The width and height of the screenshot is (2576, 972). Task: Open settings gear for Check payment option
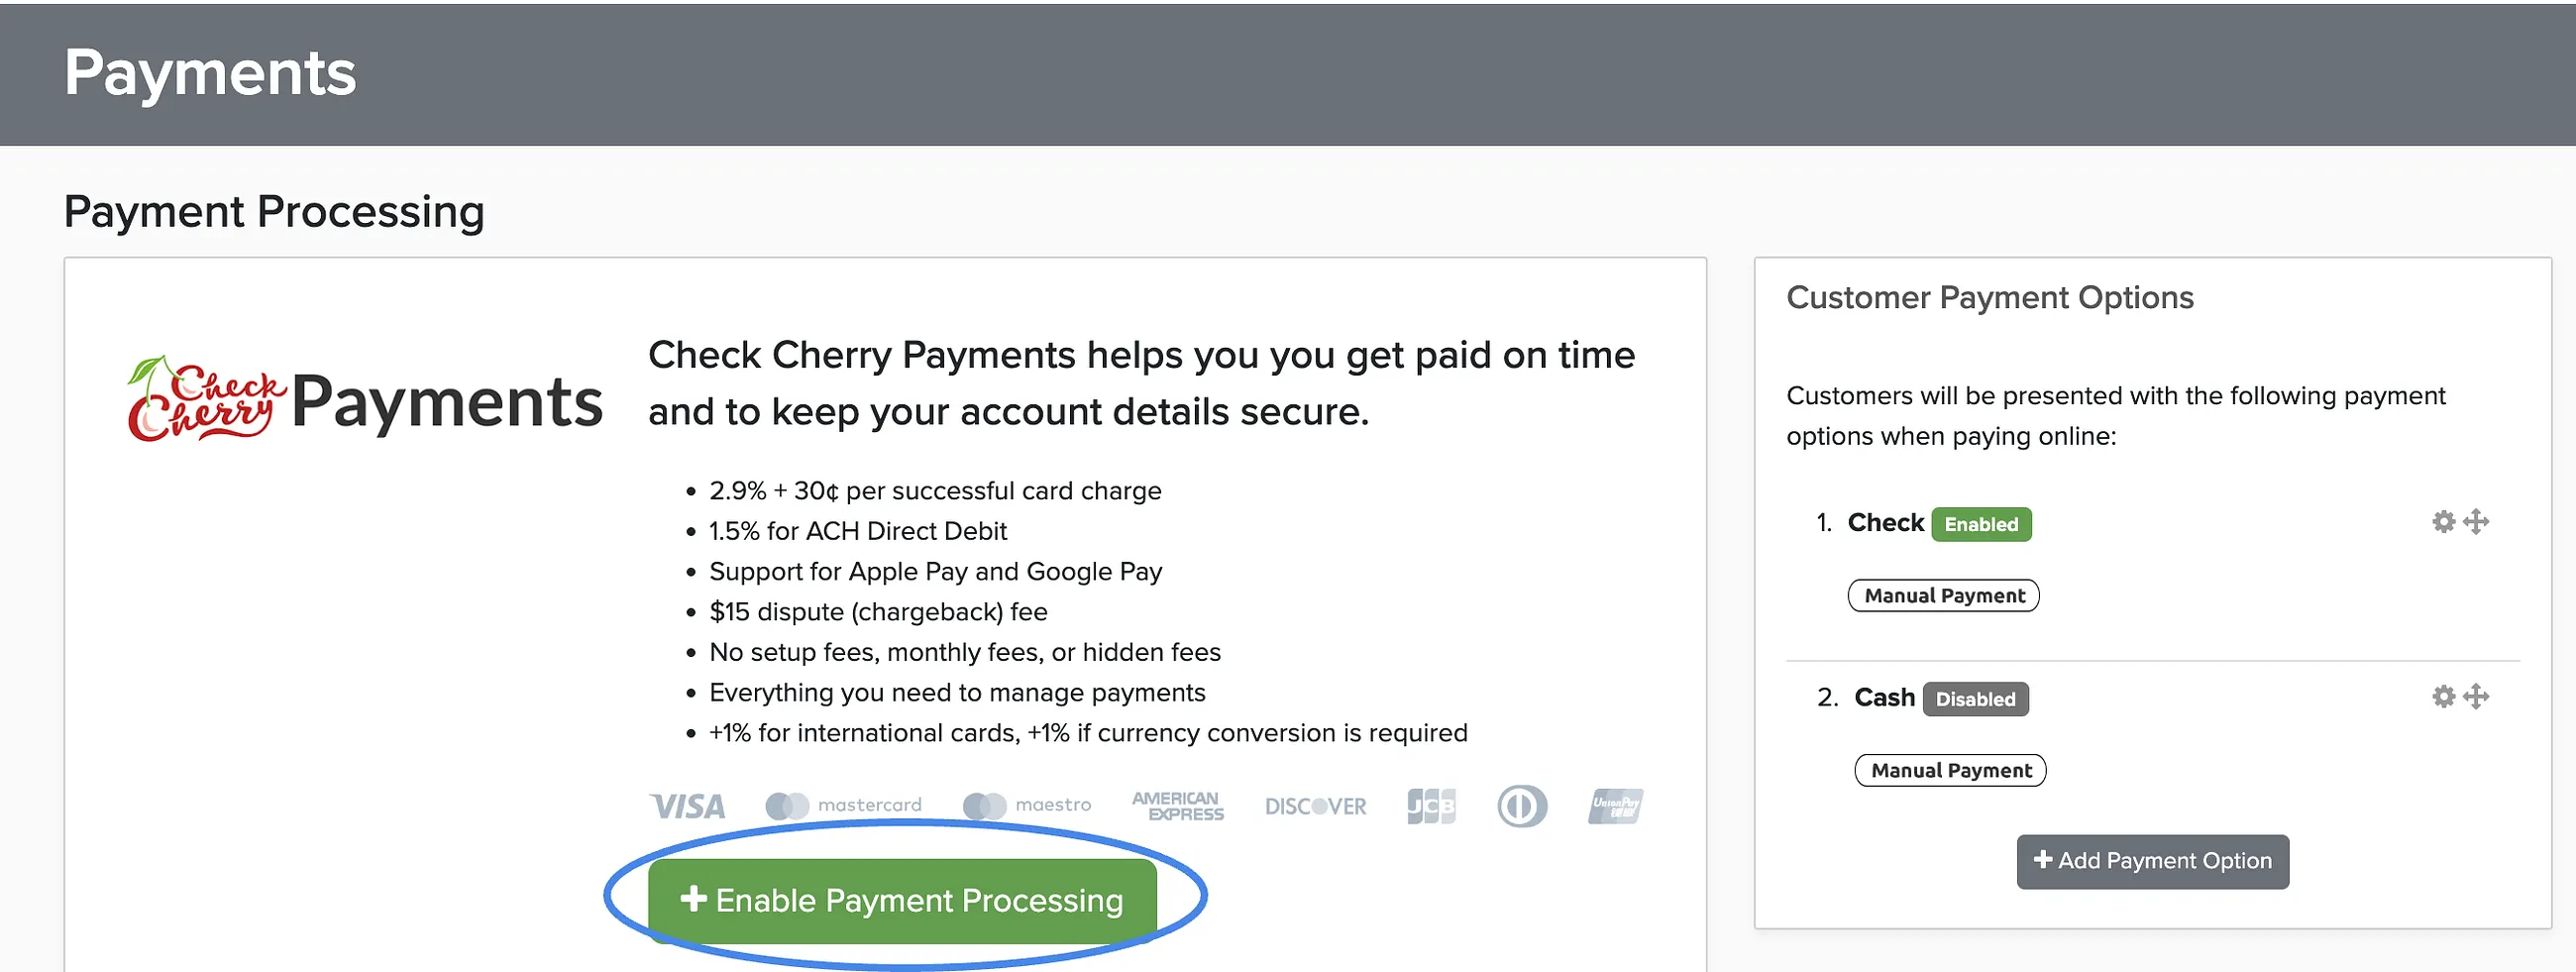pyautogui.click(x=2443, y=521)
